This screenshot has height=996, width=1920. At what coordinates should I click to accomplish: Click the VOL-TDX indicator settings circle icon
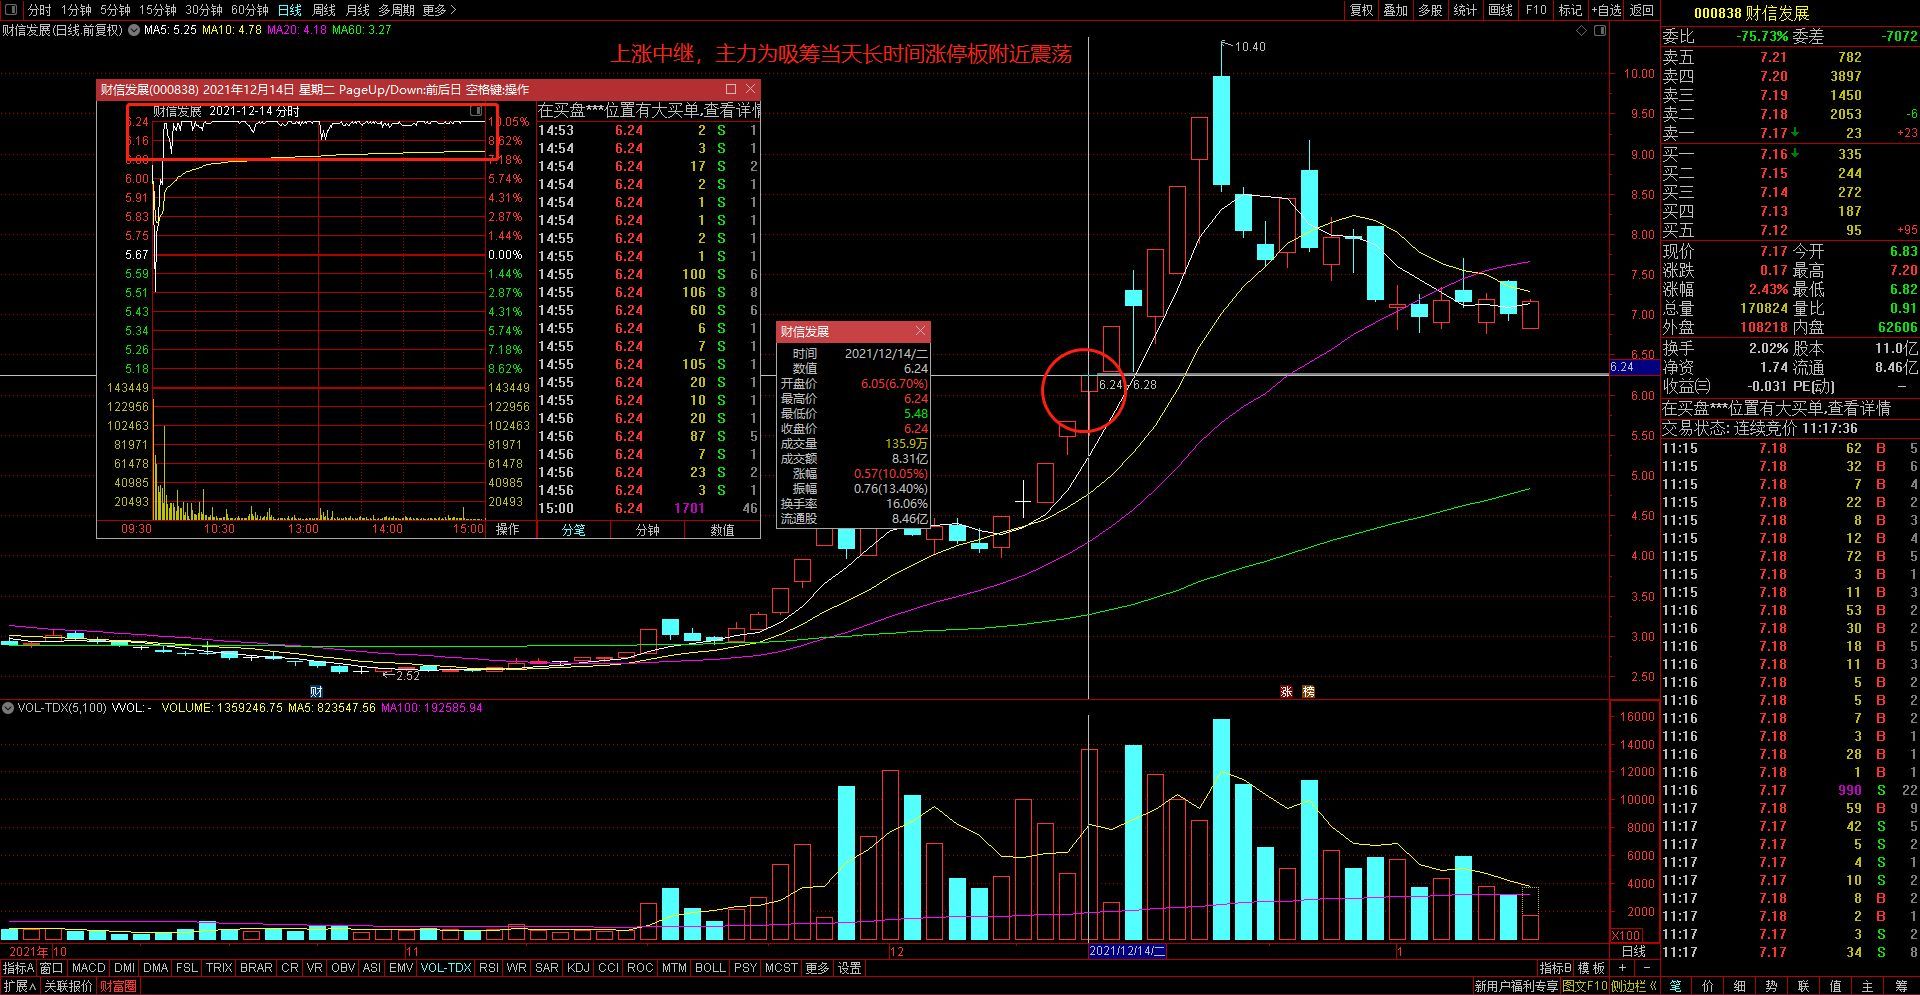click(x=8, y=708)
